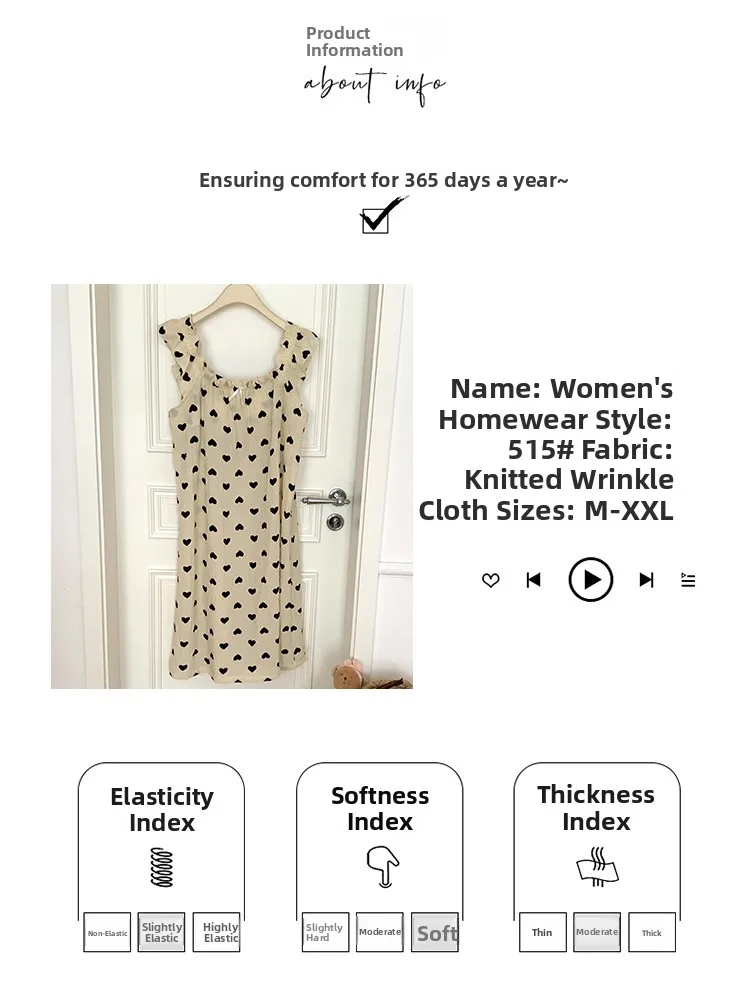Image resolution: width=750 pixels, height=988 pixels.
Task: Skip to previous track icon
Action: [533, 580]
